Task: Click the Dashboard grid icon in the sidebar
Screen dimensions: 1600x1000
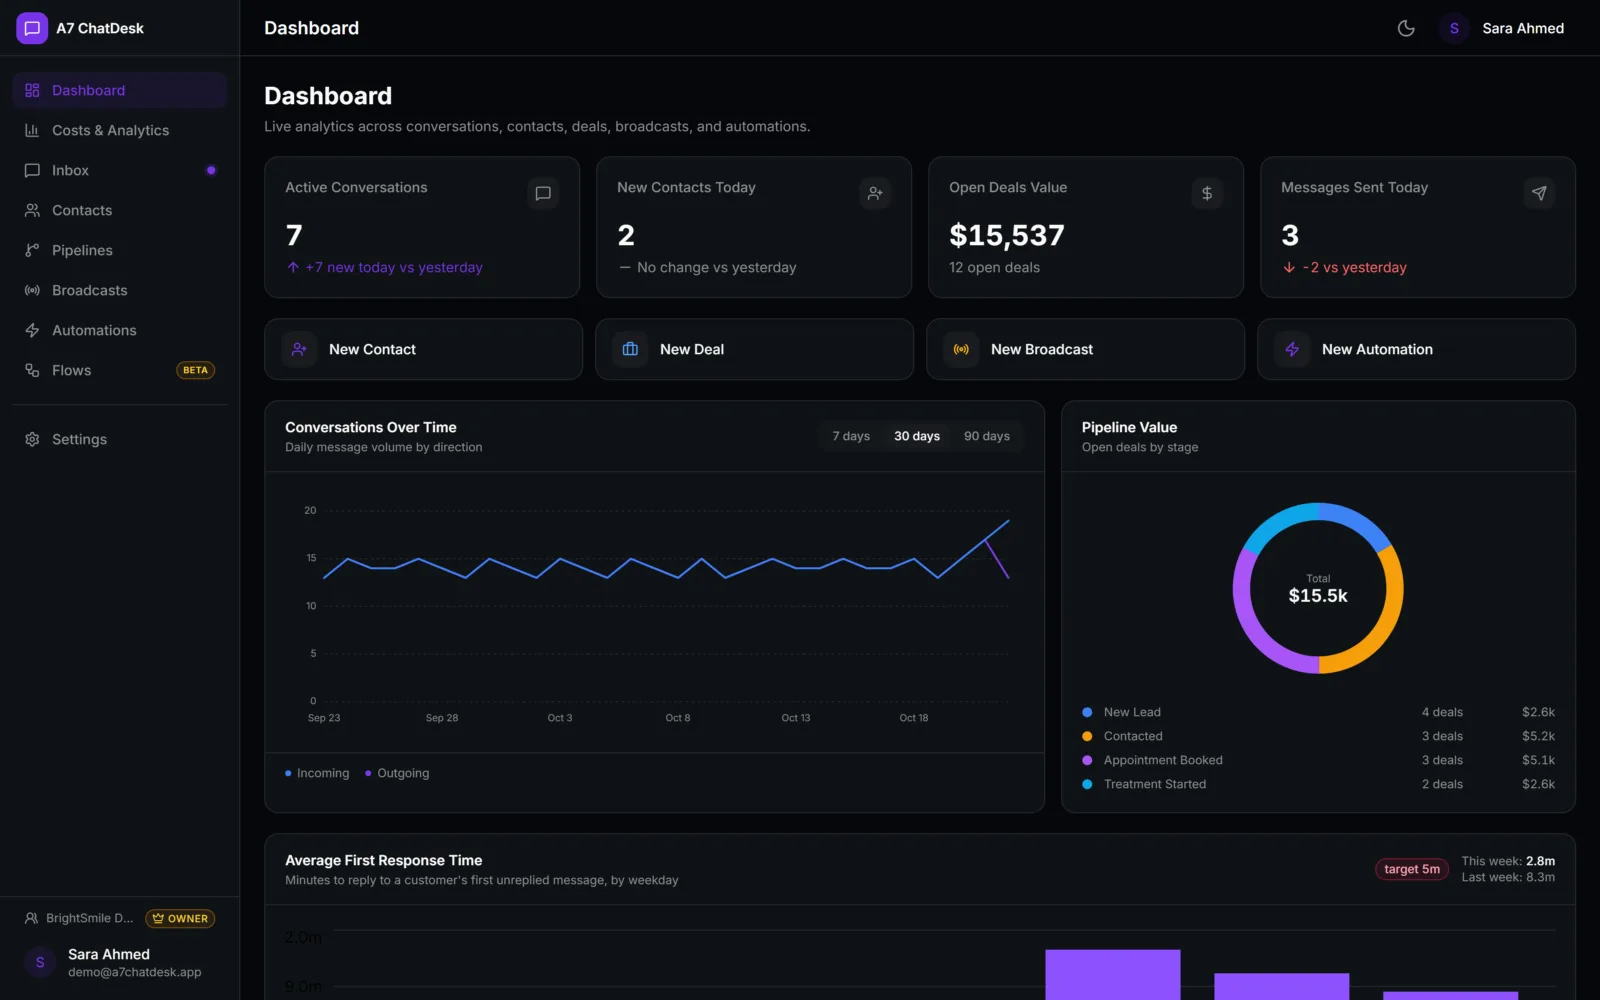Action: pyautogui.click(x=32, y=90)
